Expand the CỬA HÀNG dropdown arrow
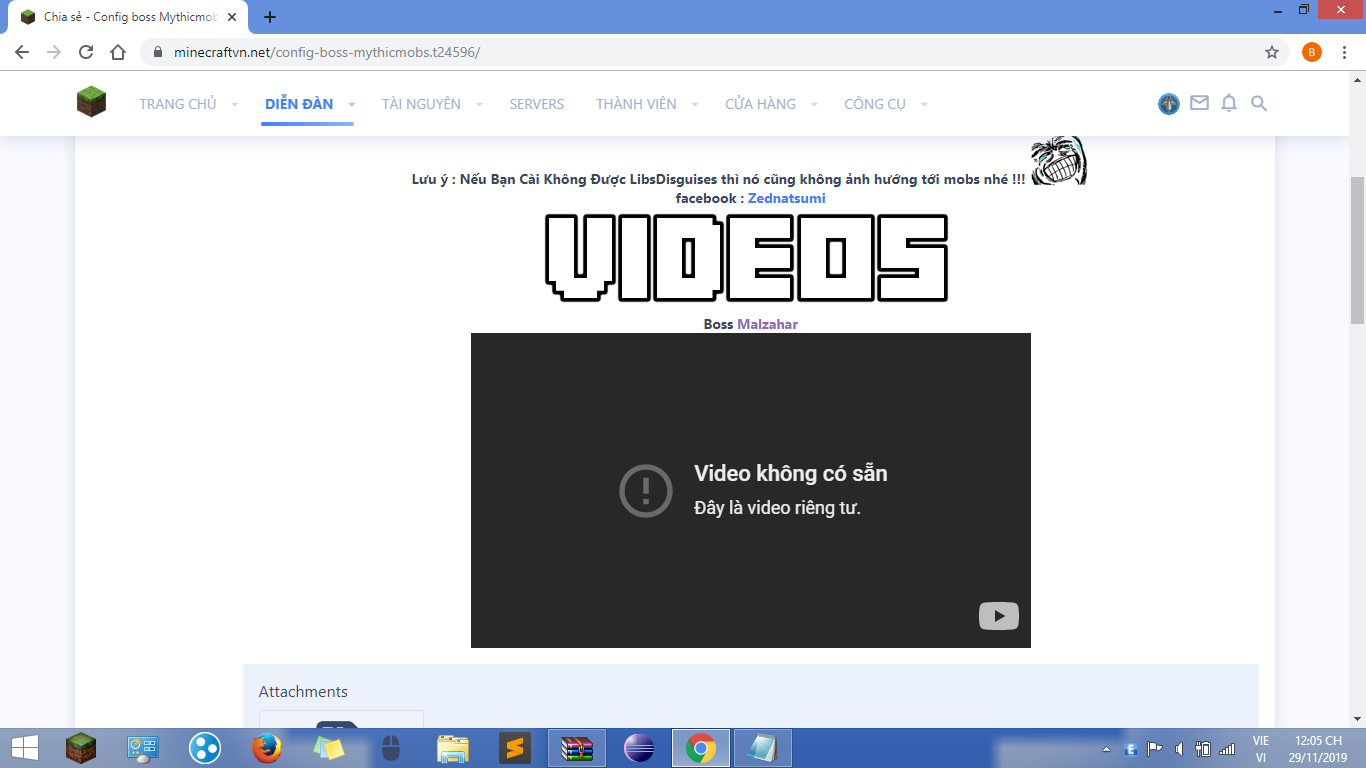The width and height of the screenshot is (1366, 768). point(814,104)
